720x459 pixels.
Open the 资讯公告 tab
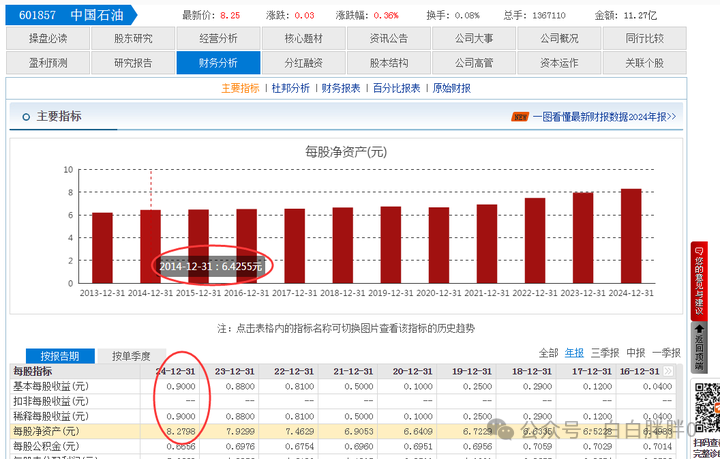coord(389,38)
